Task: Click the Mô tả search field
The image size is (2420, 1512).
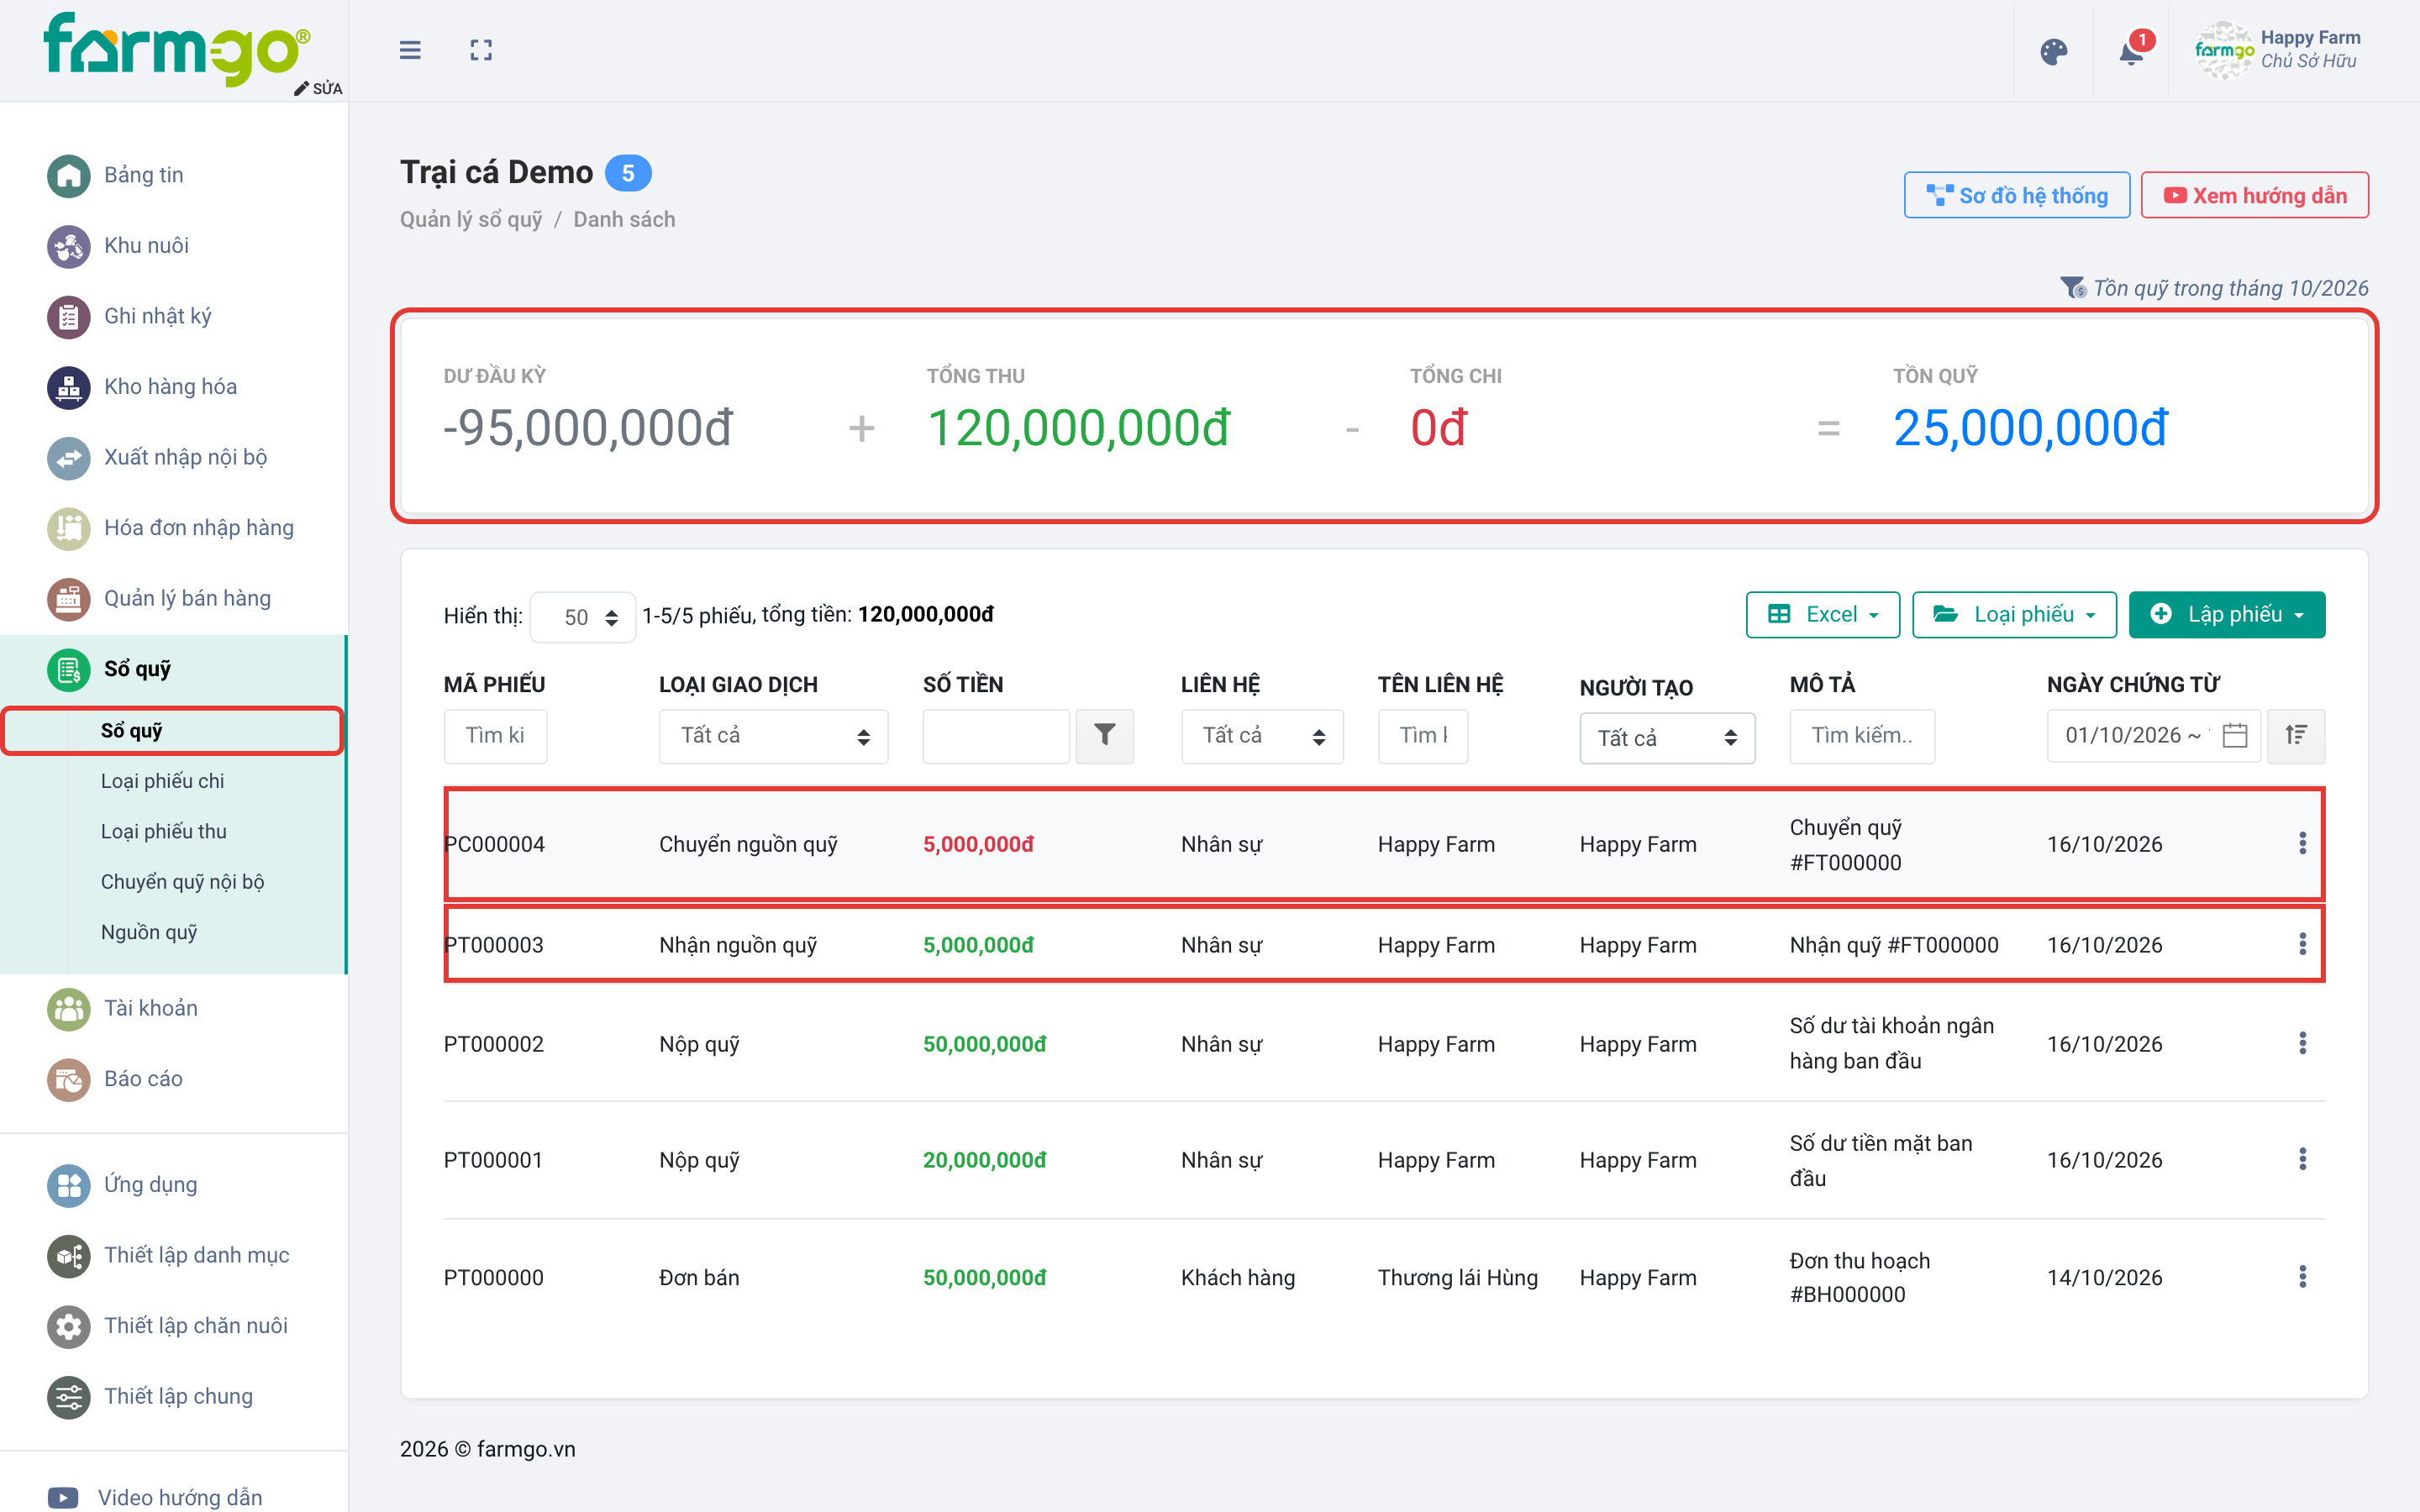Action: click(1862, 736)
